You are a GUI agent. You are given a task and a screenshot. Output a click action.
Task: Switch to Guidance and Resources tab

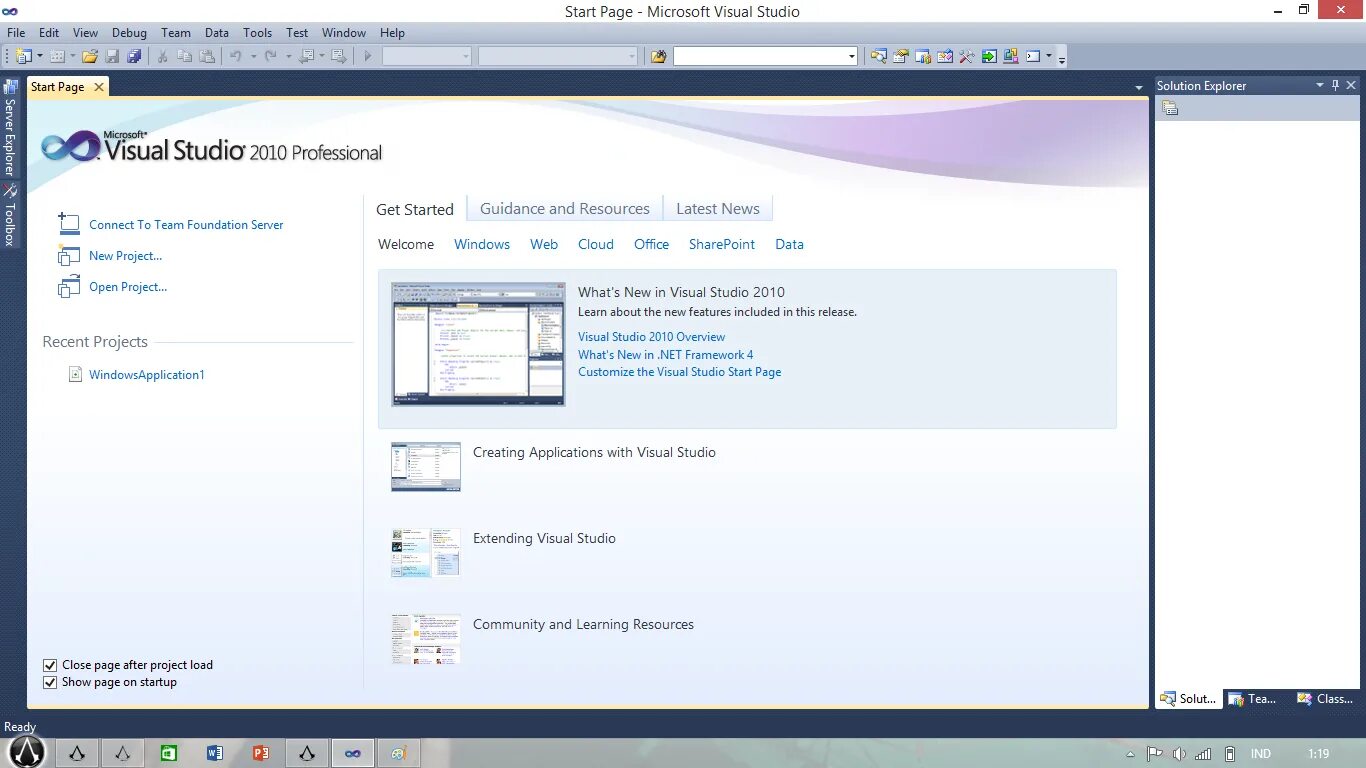coord(565,209)
